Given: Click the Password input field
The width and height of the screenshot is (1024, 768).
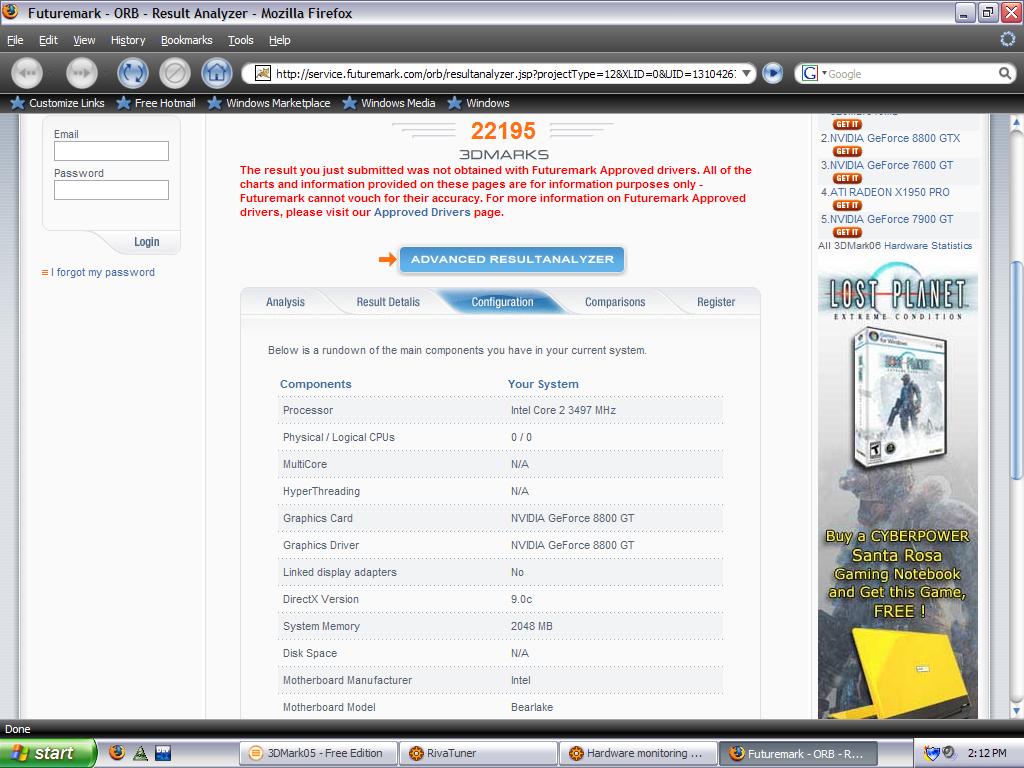Looking at the screenshot, I should [111, 190].
